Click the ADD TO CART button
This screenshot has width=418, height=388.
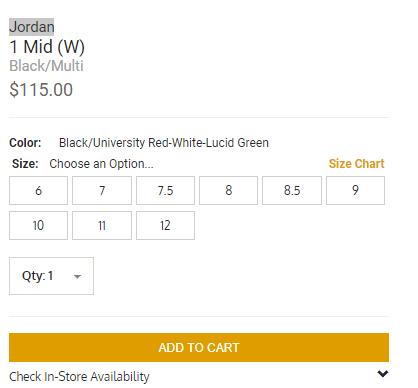199,347
